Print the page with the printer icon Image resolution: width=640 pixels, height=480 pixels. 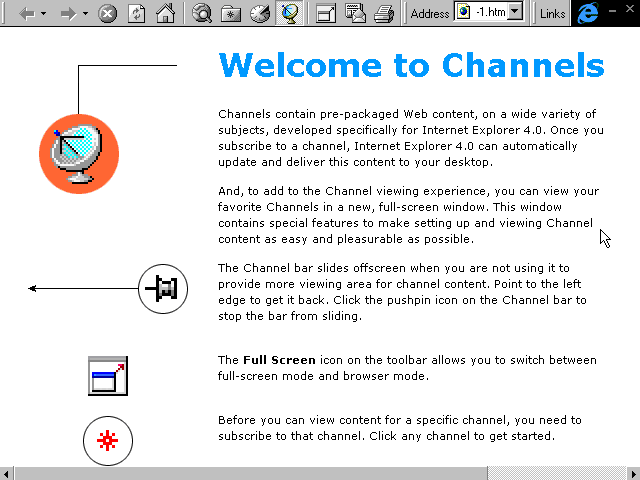tap(384, 13)
